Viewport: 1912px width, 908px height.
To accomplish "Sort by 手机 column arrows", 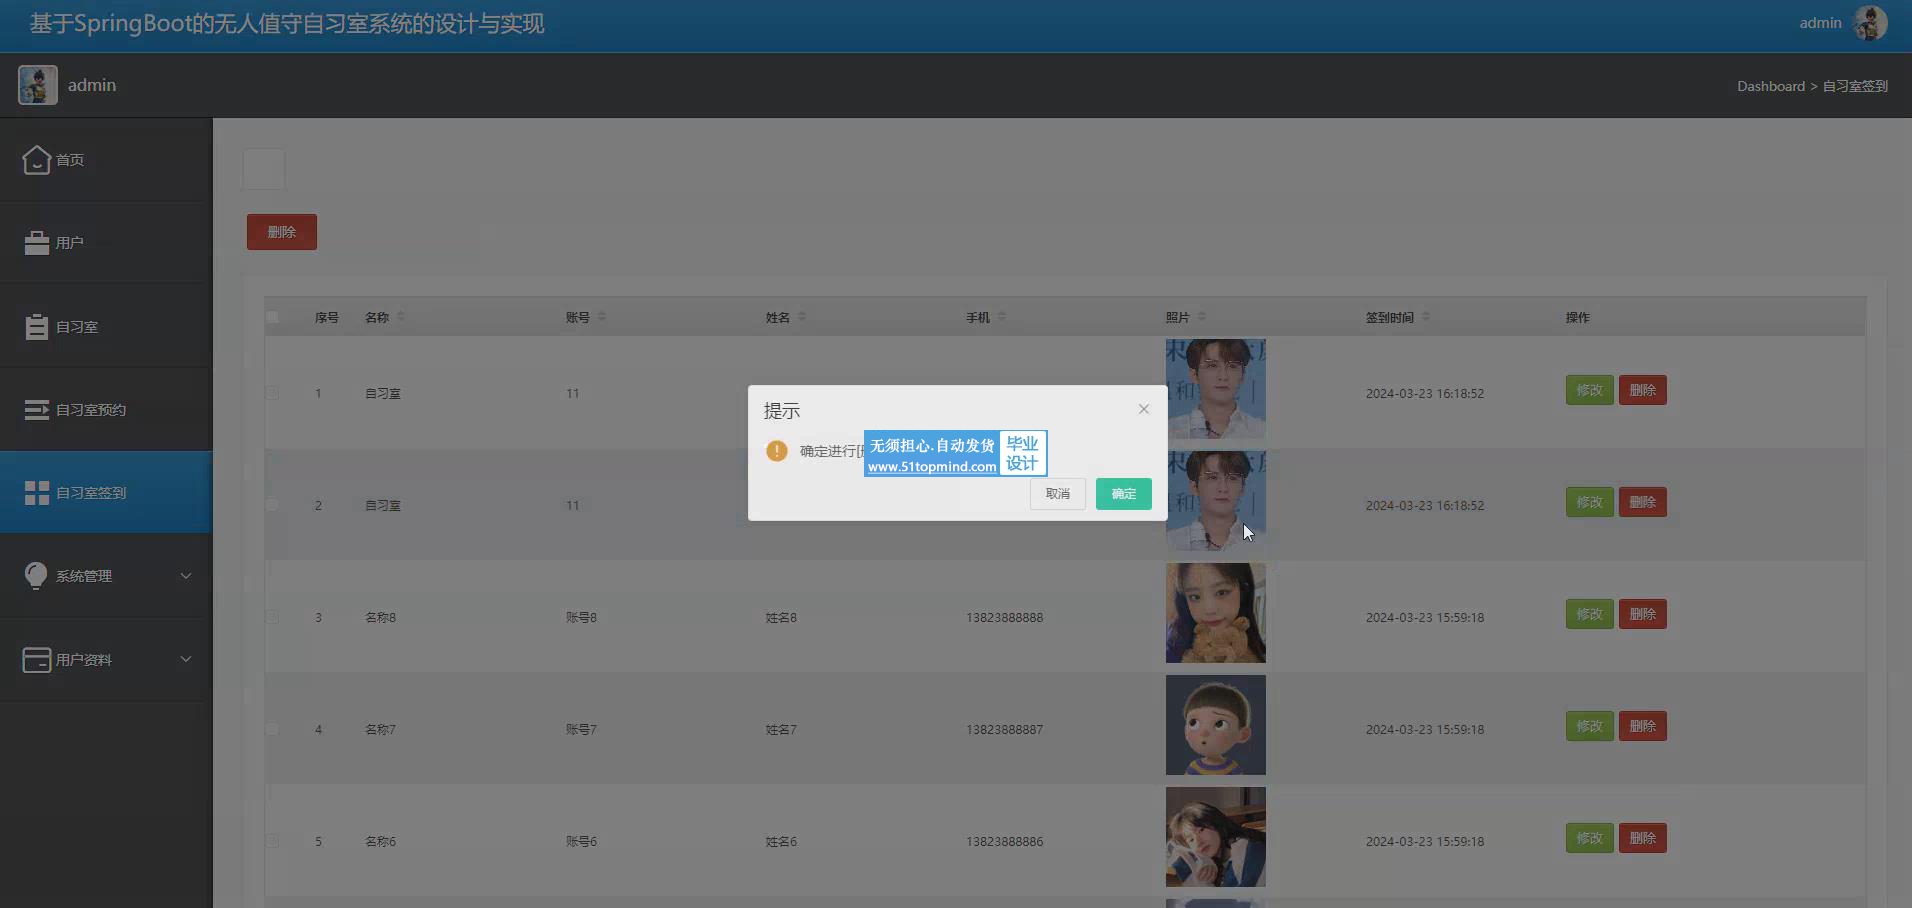I will pyautogui.click(x=1002, y=317).
